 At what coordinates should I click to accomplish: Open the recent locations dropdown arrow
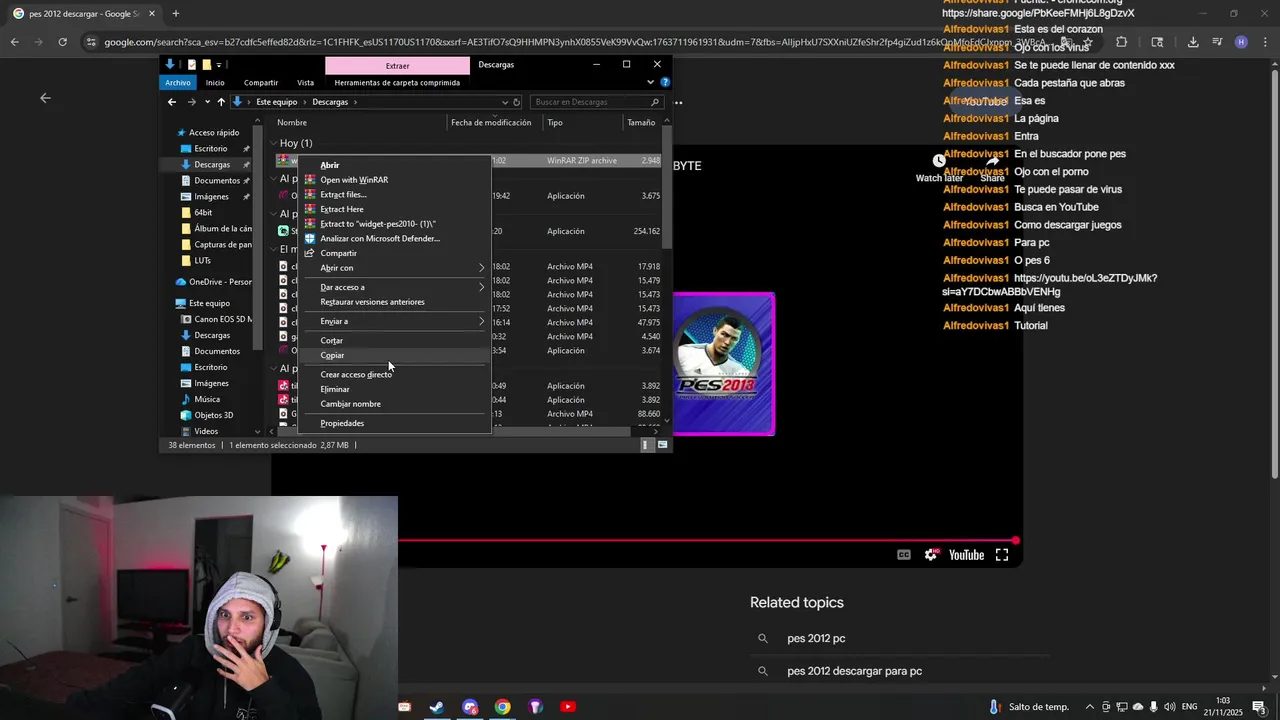(x=207, y=102)
